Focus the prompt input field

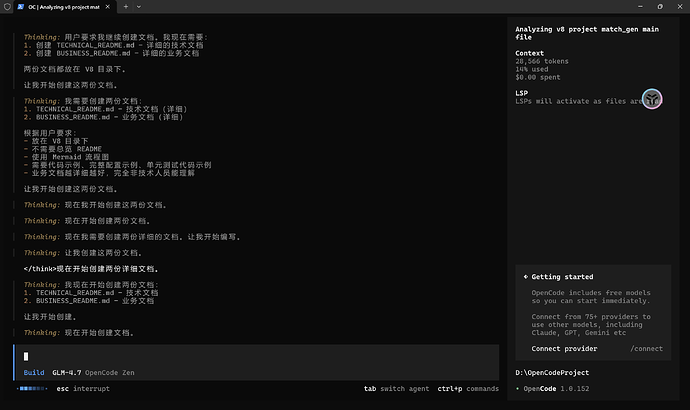(257, 356)
